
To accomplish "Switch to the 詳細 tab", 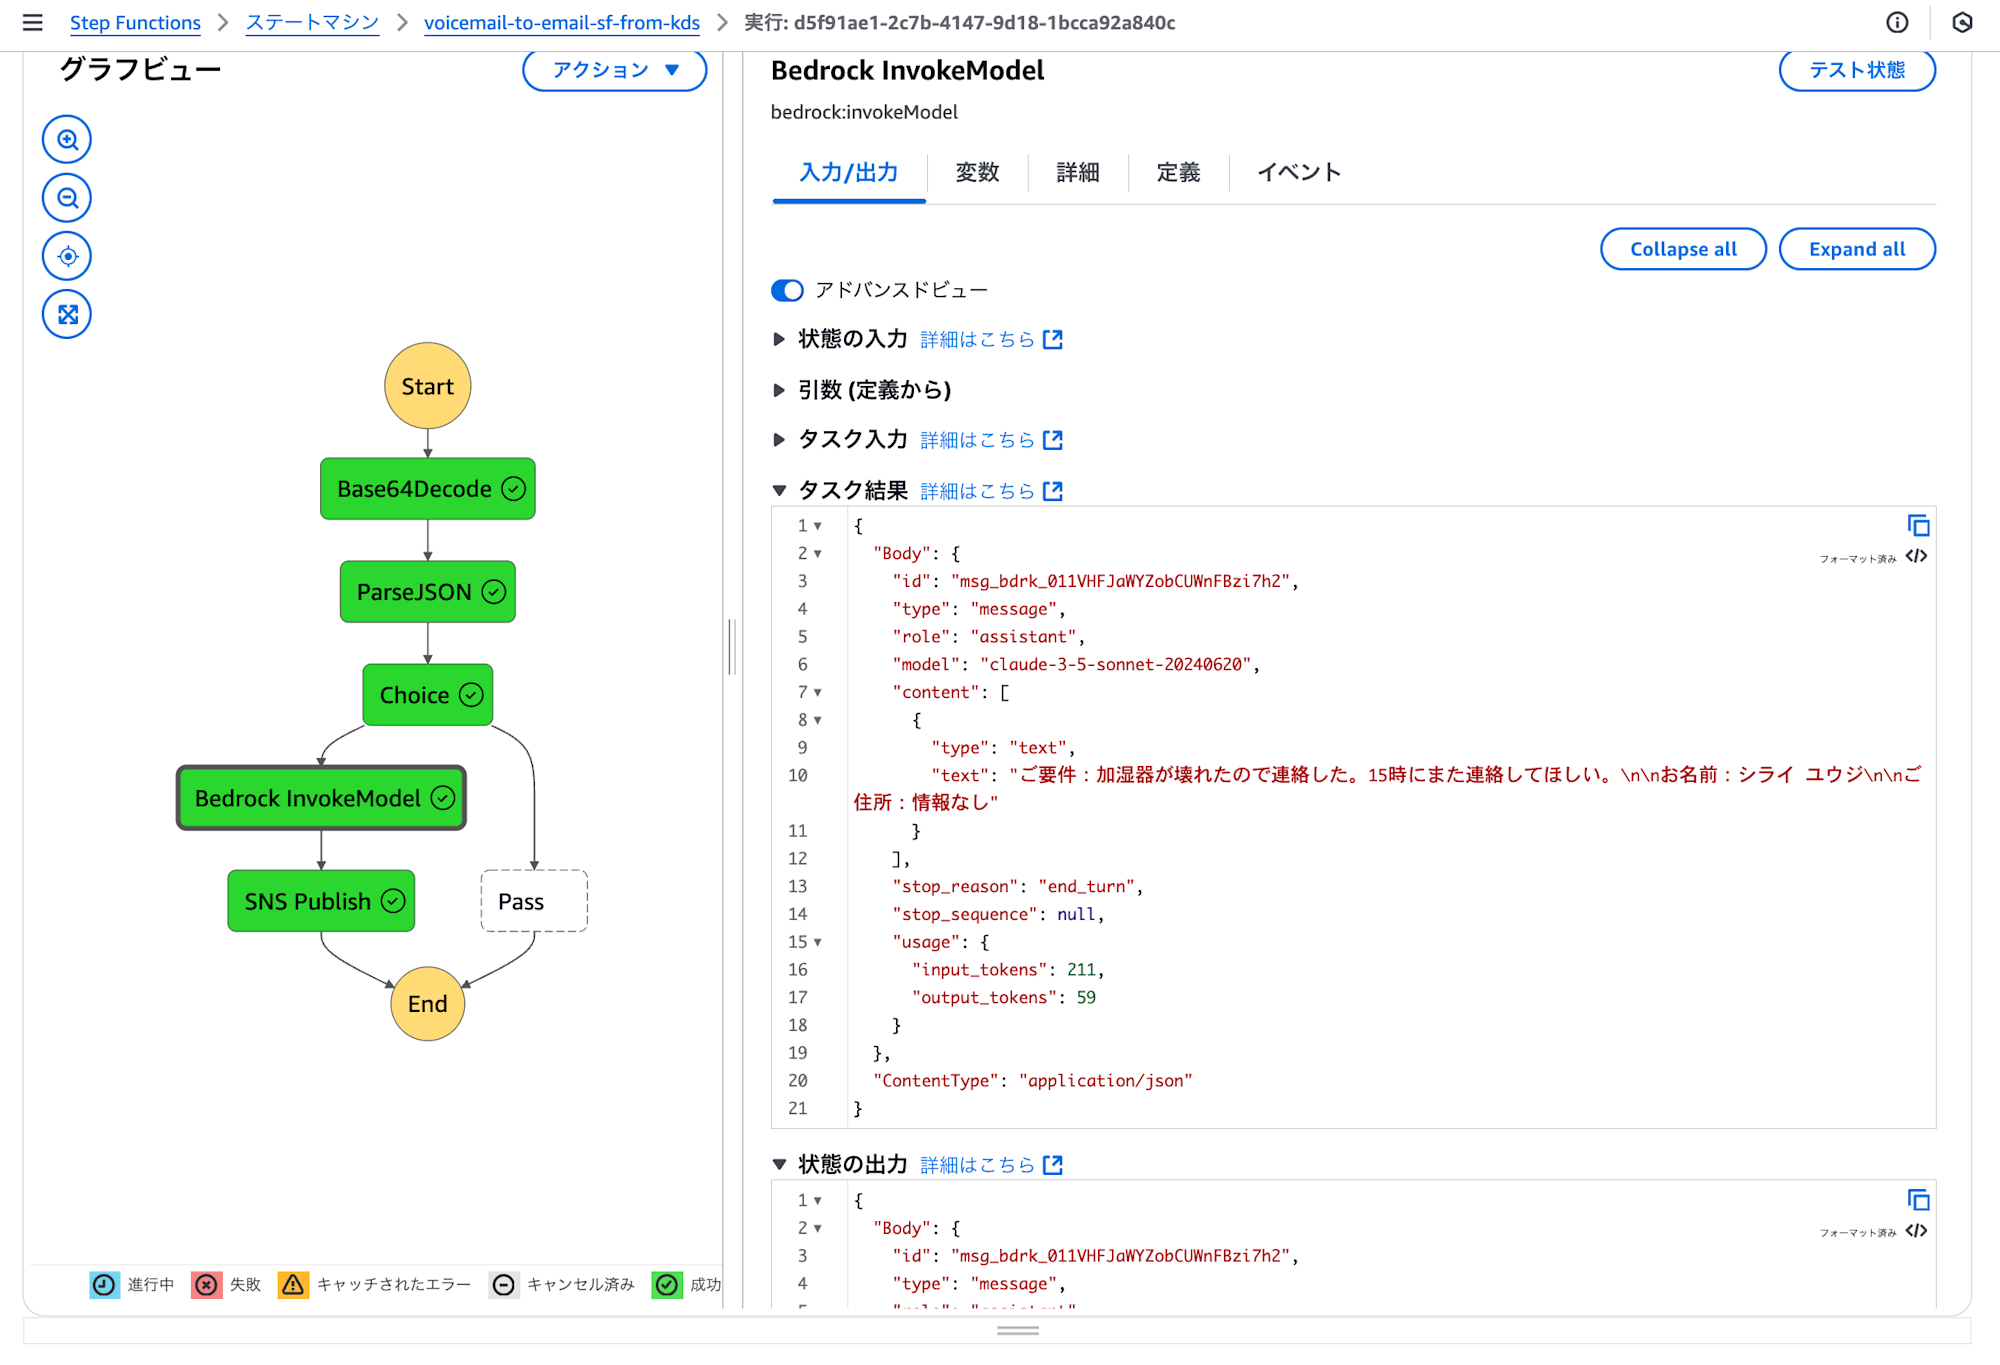I will (1078, 173).
